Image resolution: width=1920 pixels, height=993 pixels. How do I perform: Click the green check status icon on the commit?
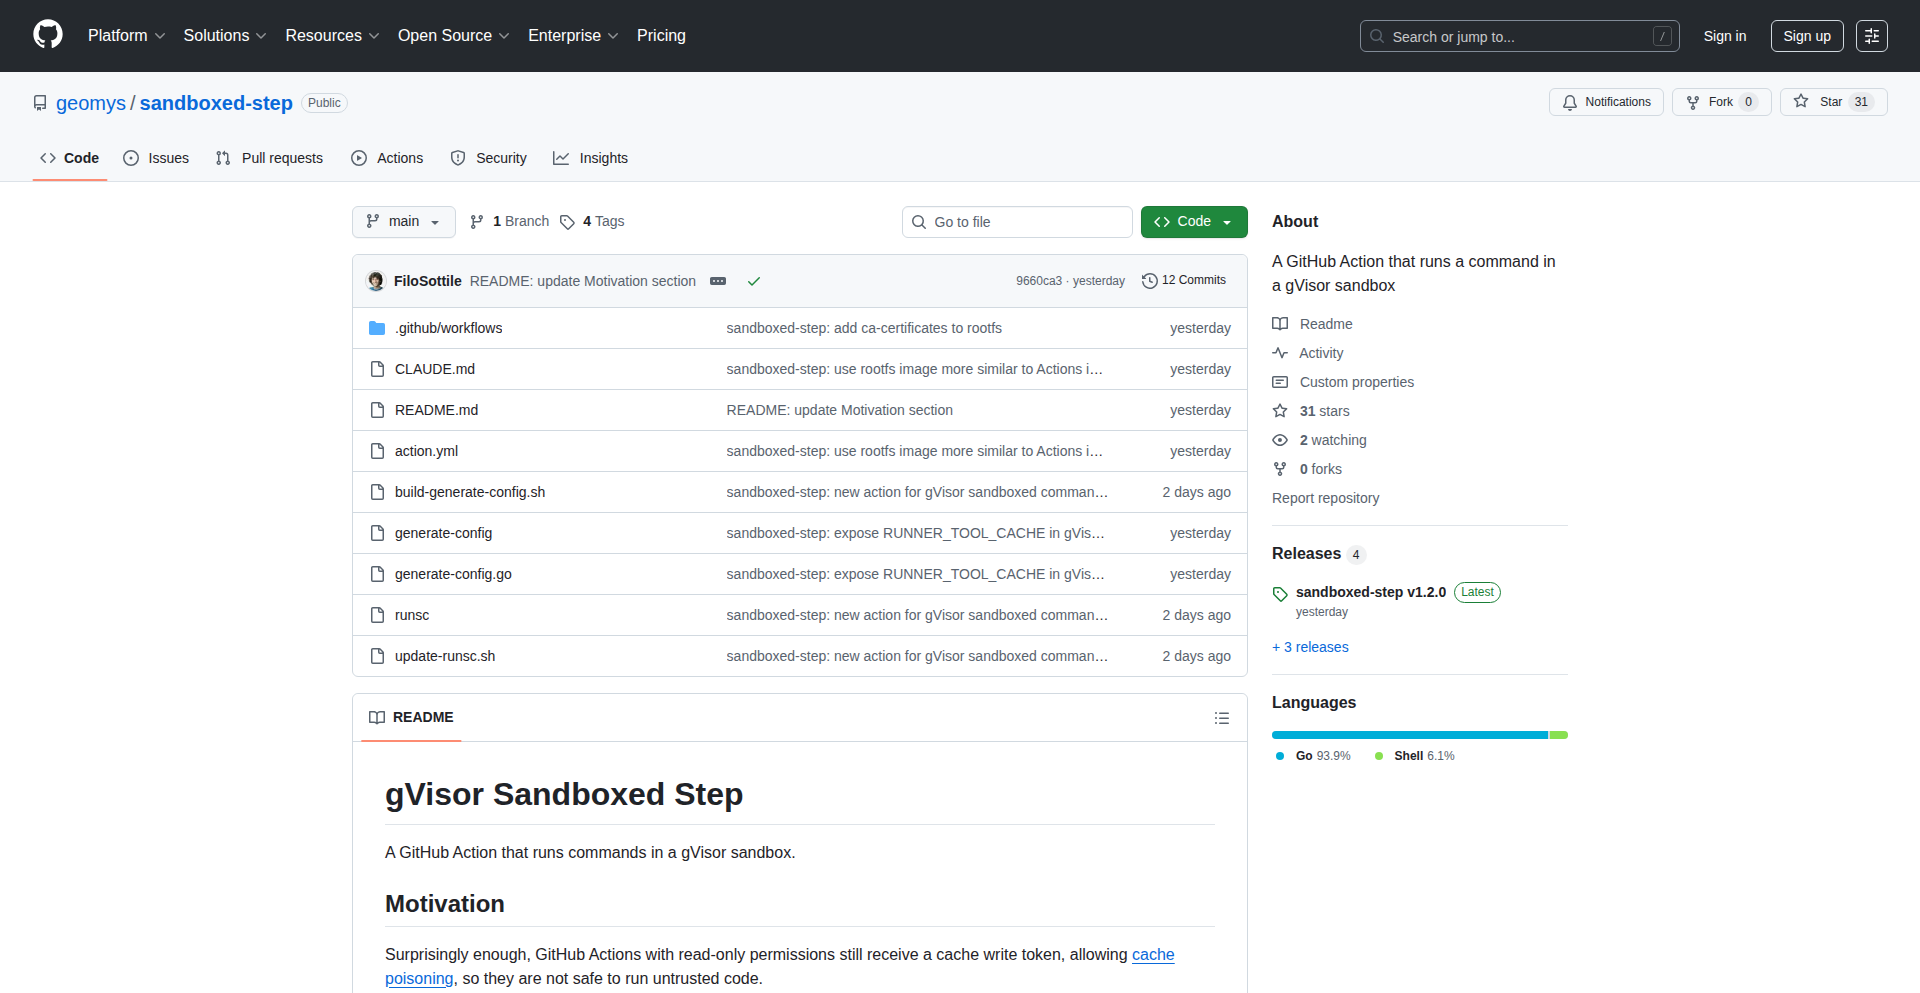coord(754,281)
